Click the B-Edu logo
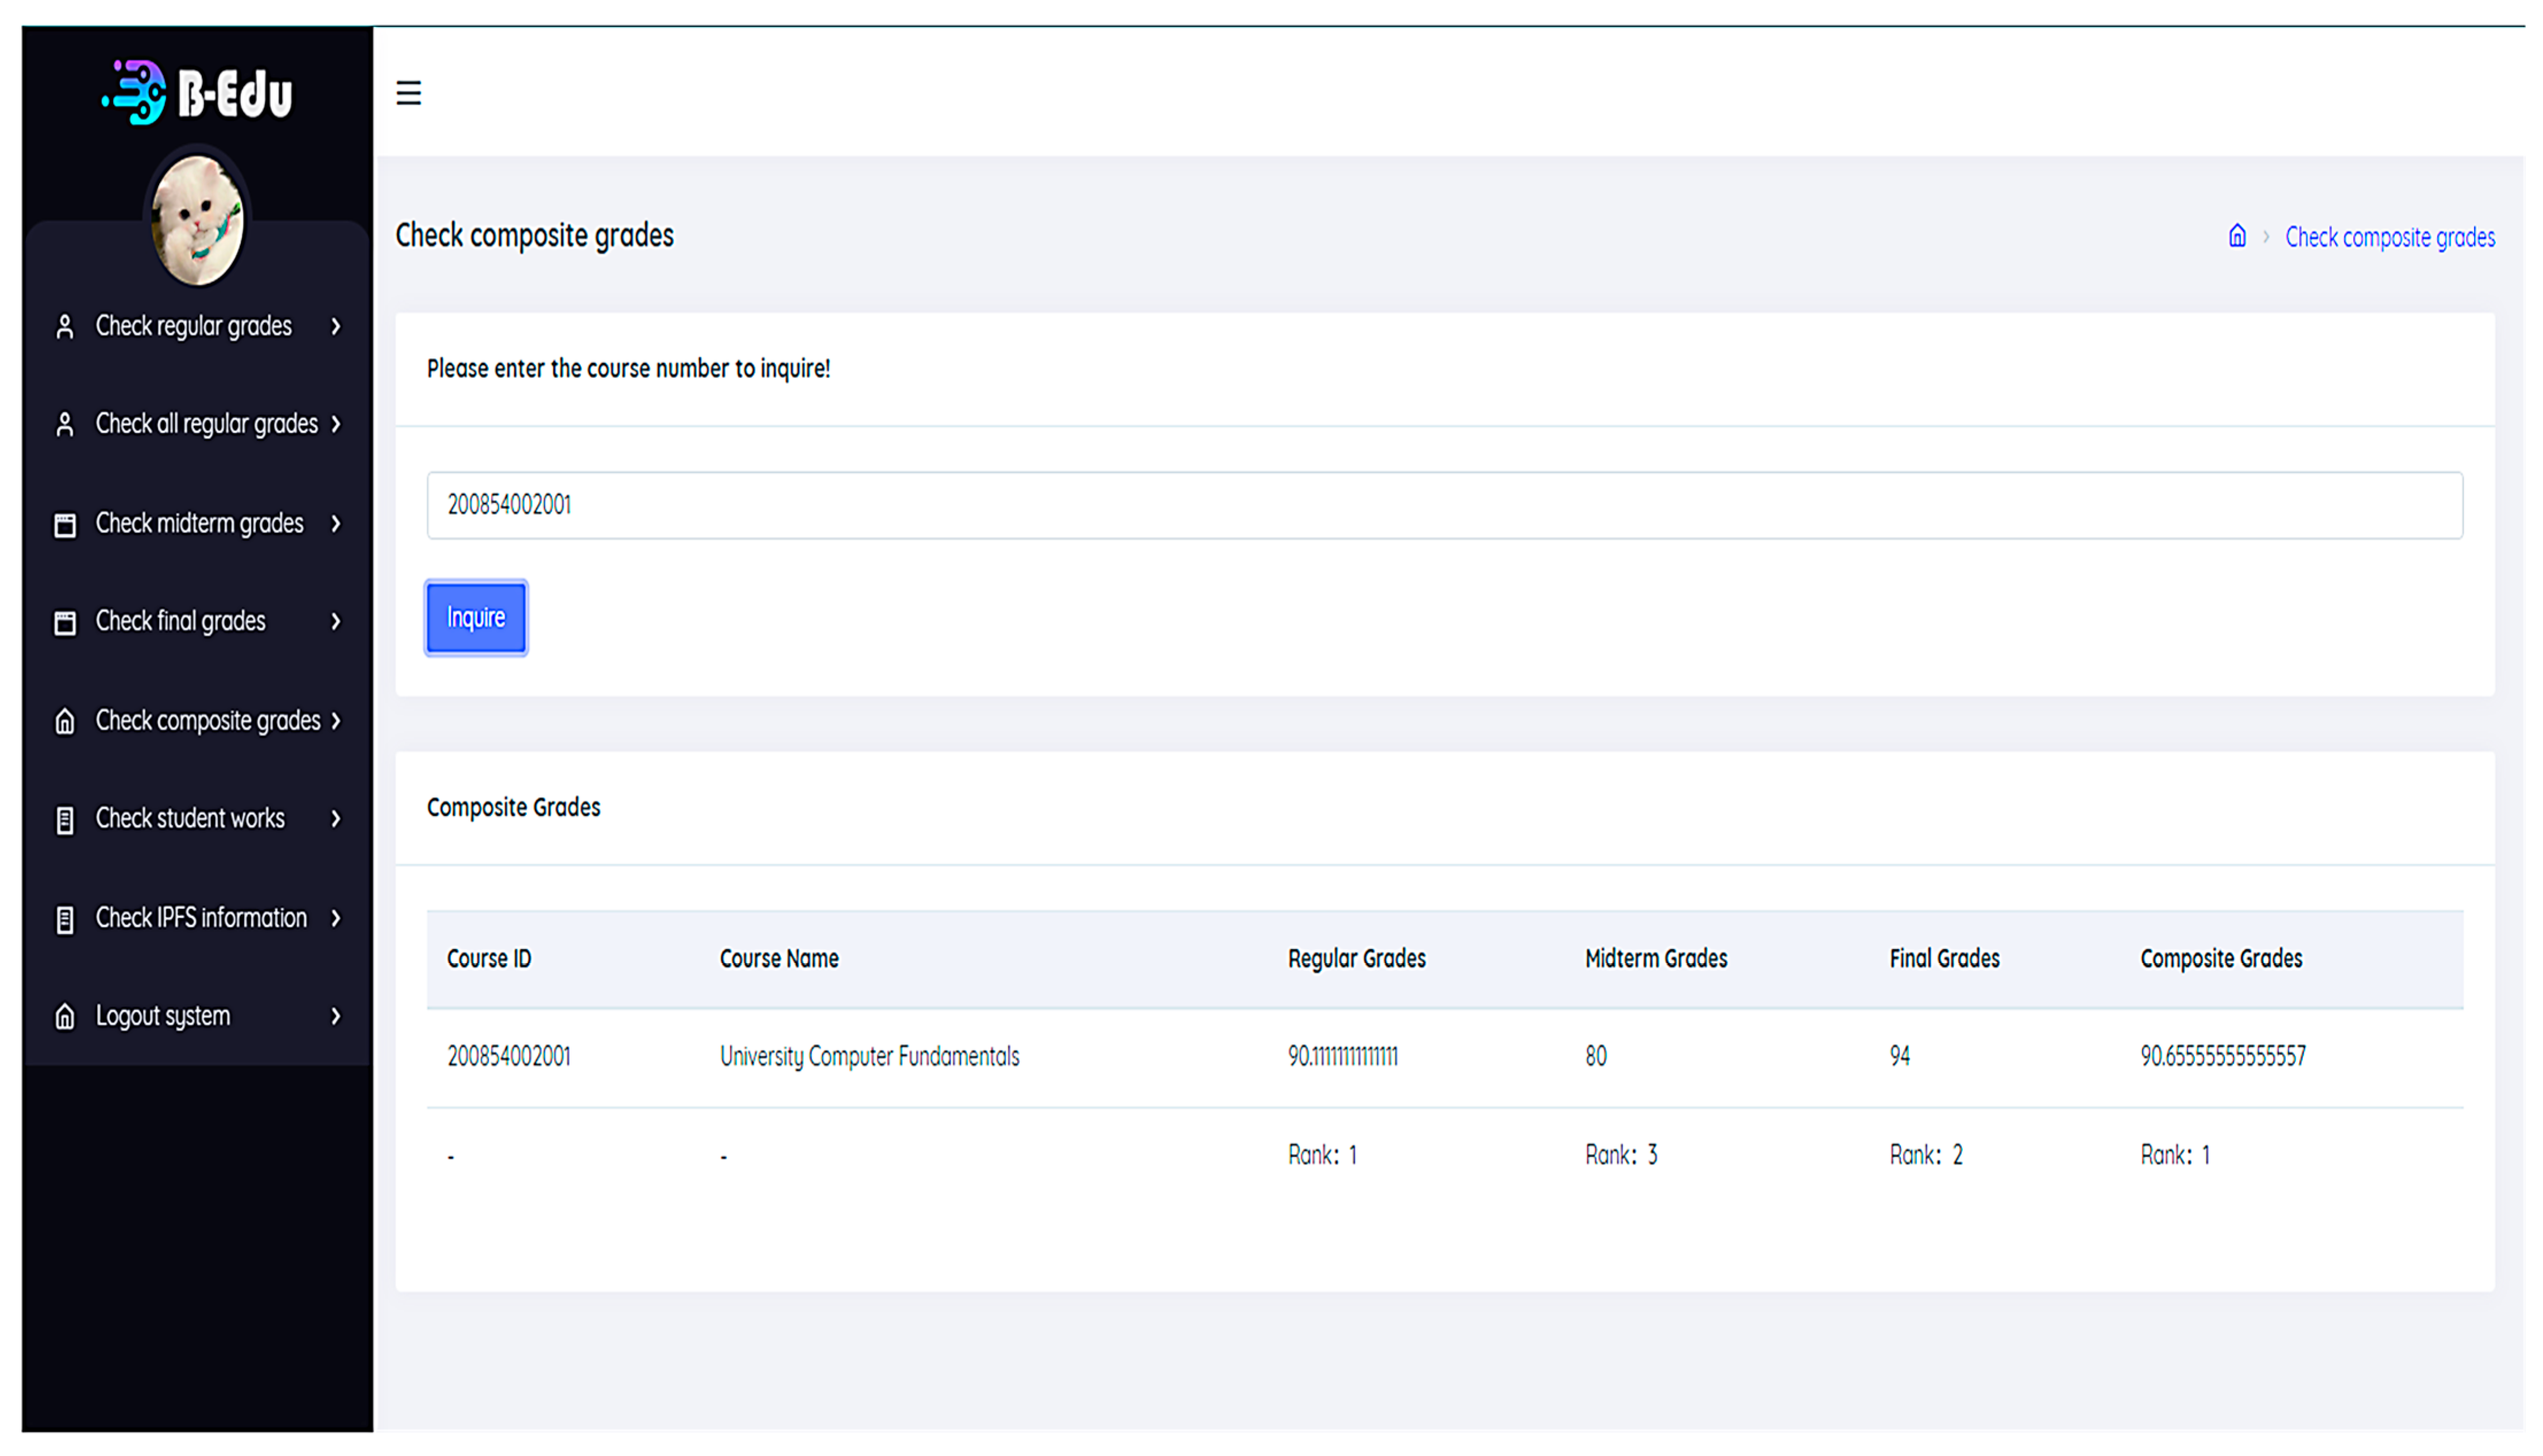The width and height of the screenshot is (2543, 1456). coord(198,93)
